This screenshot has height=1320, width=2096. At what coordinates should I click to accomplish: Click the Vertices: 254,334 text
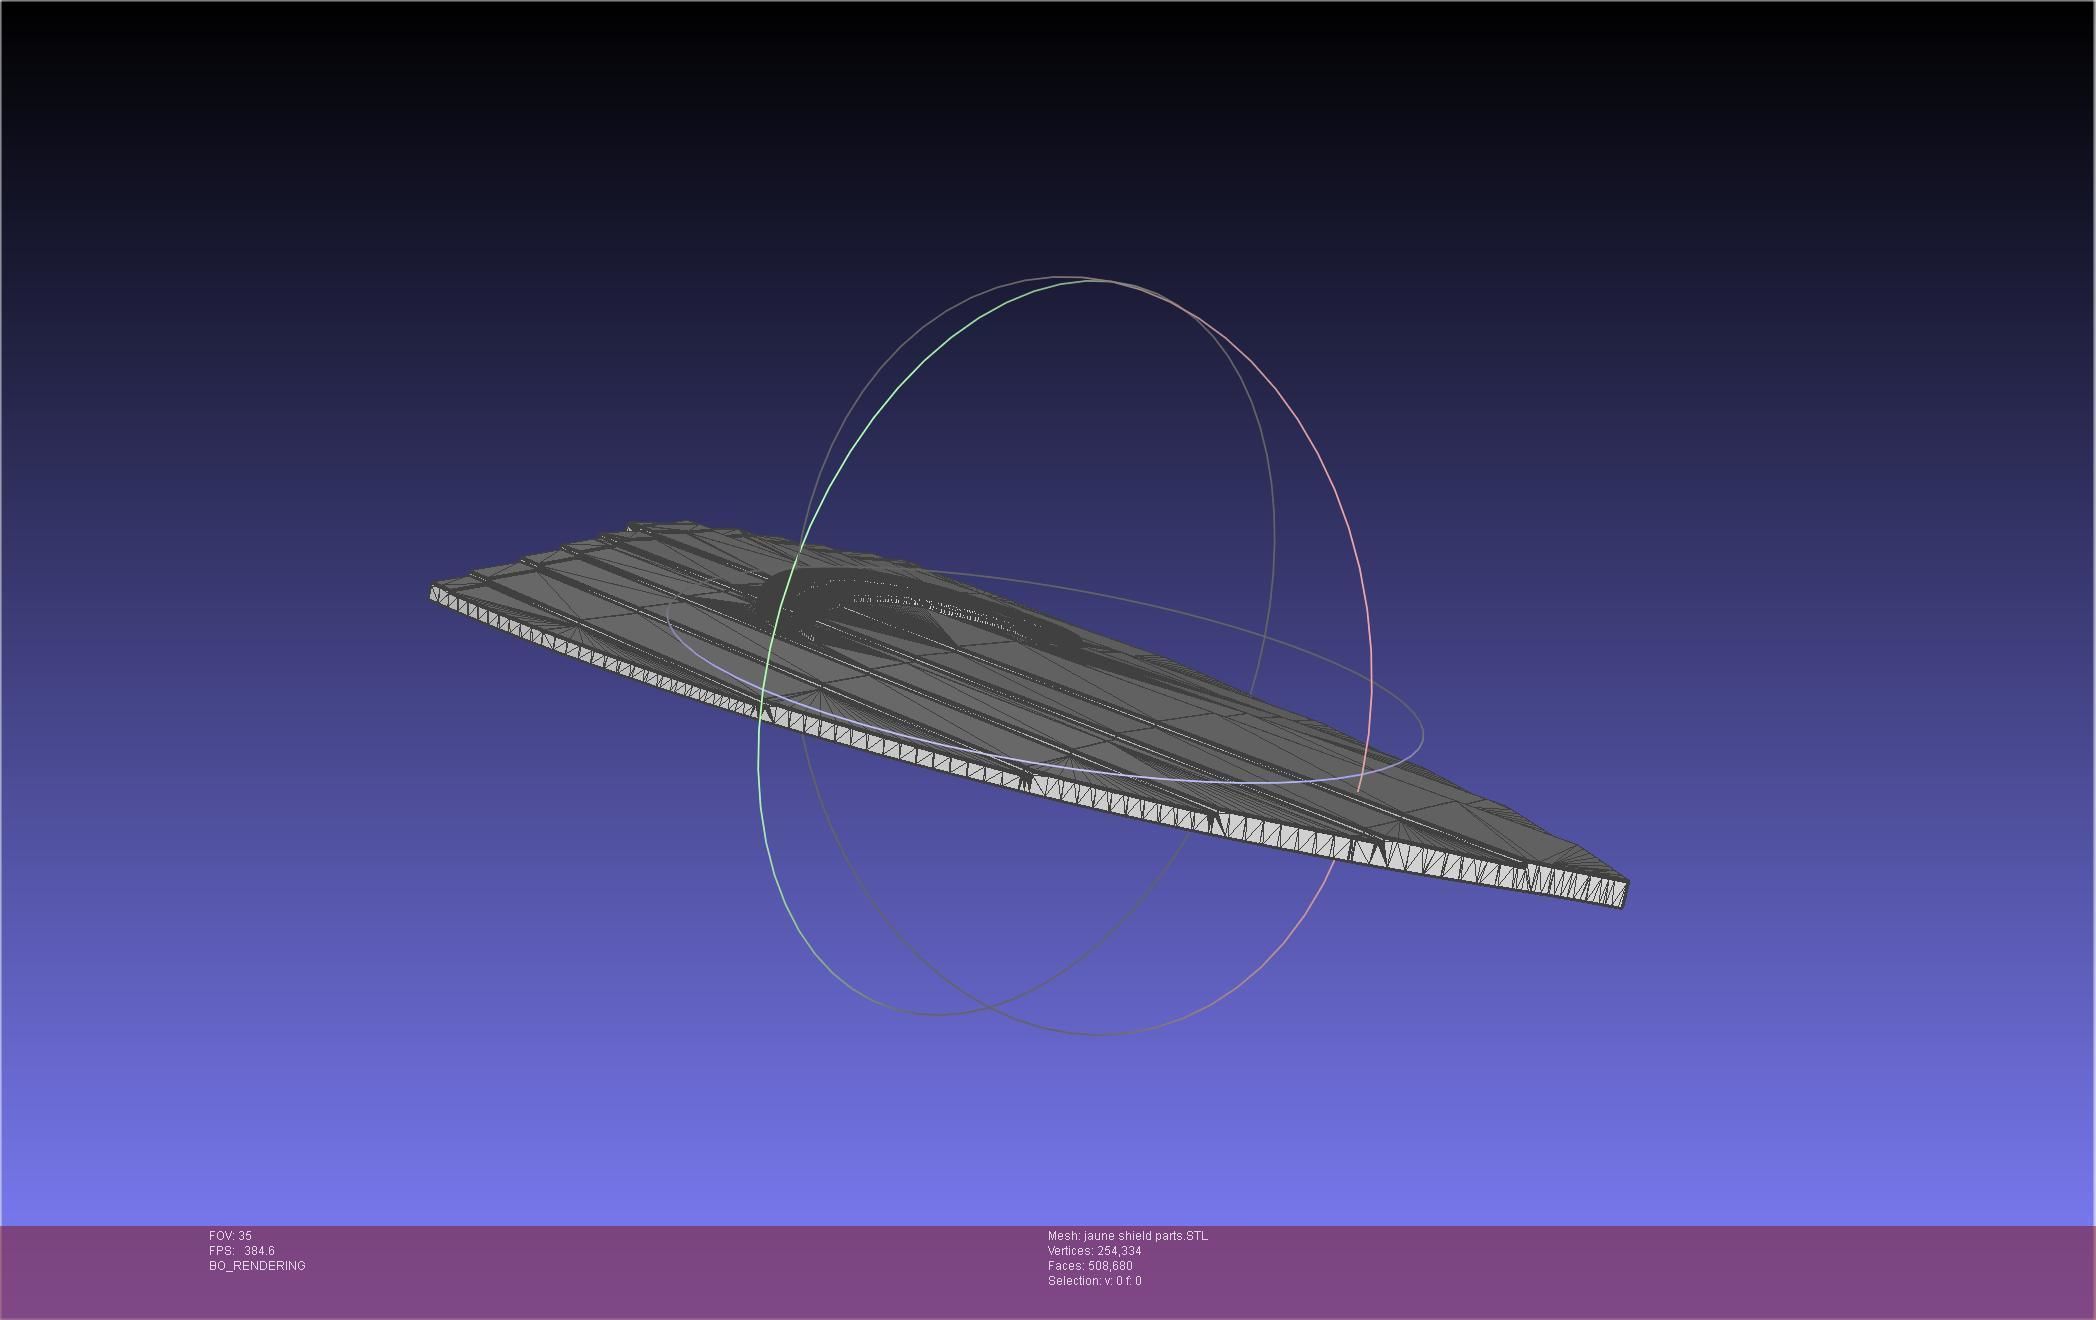1094,1251
